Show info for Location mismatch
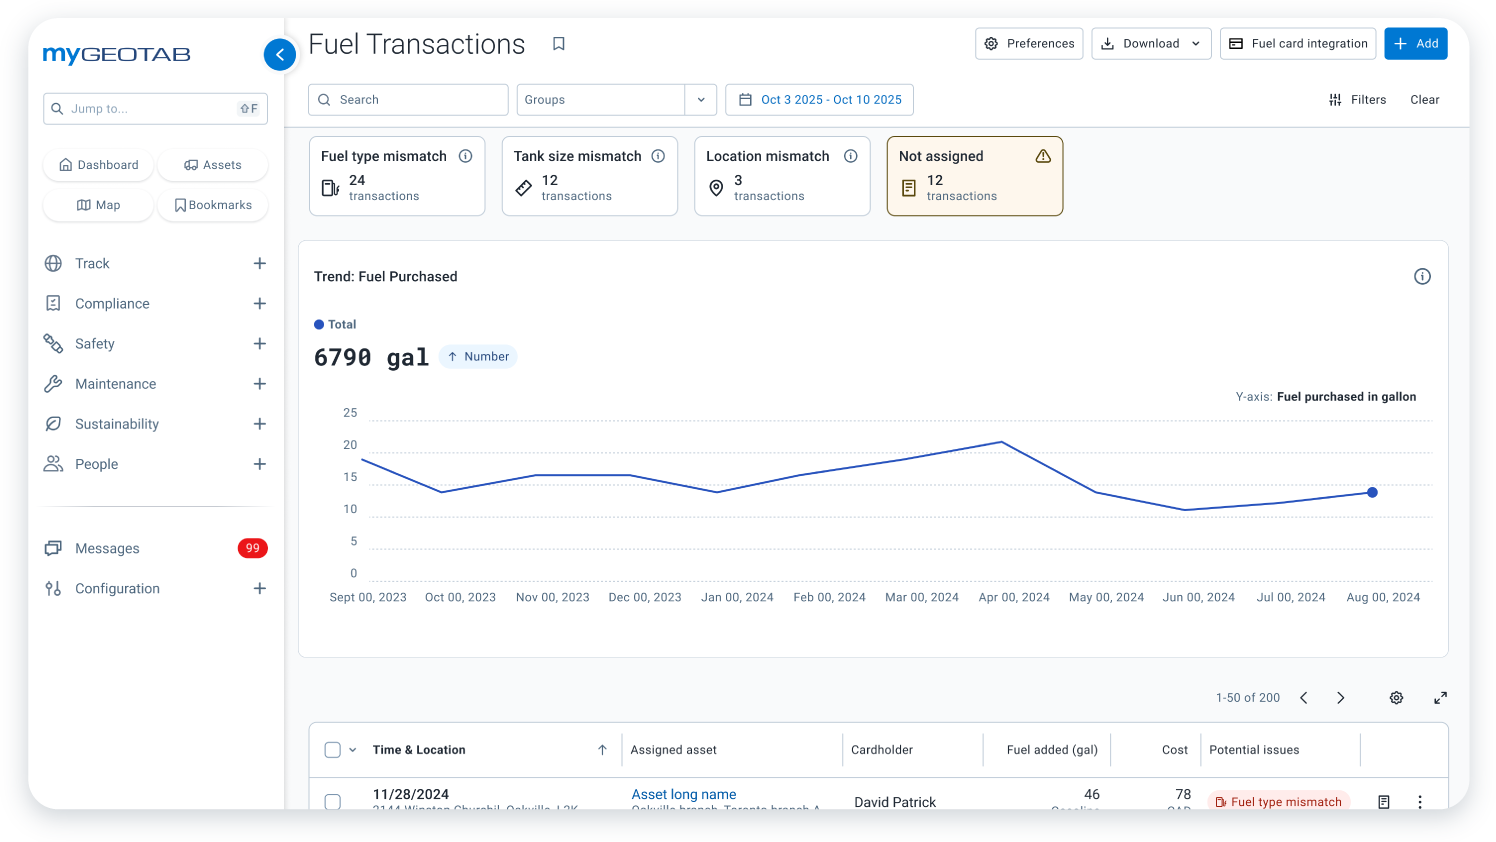The image size is (1496, 842). coord(851,156)
